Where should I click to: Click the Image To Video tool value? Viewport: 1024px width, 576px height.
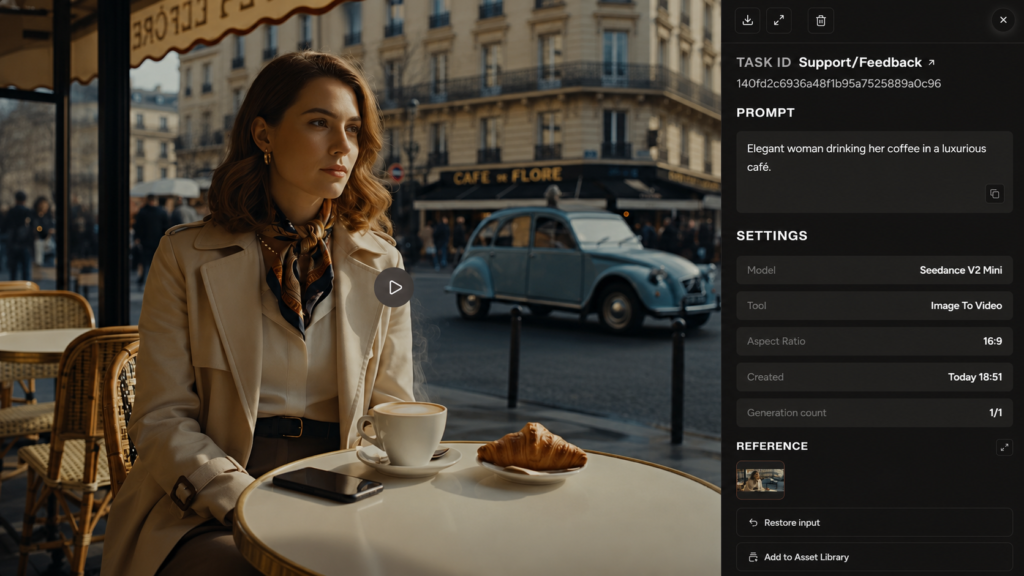click(966, 306)
